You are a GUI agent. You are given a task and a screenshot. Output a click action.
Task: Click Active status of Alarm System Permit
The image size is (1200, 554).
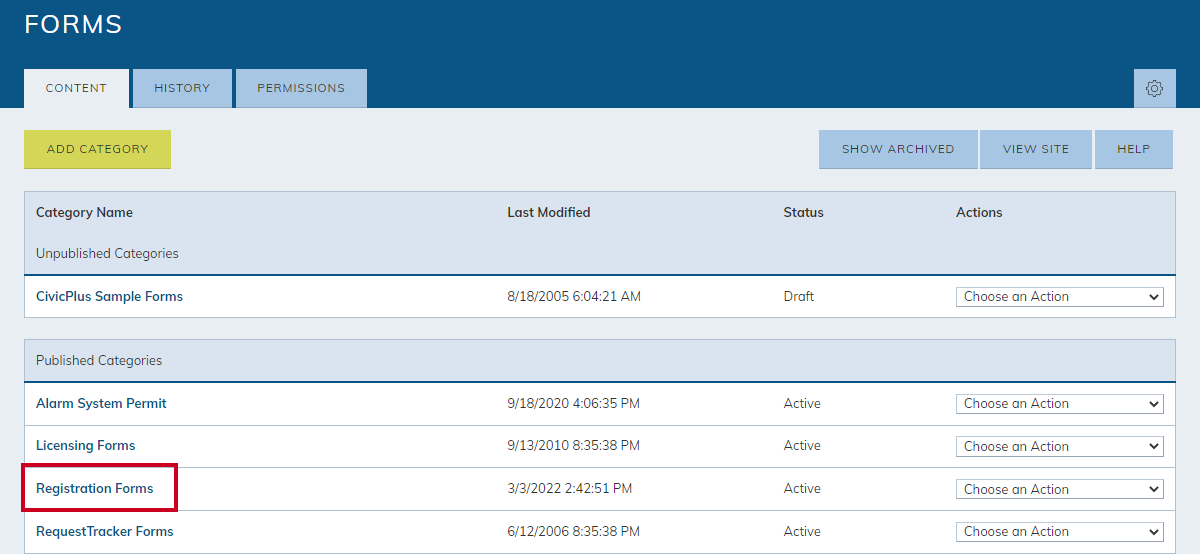(x=802, y=403)
